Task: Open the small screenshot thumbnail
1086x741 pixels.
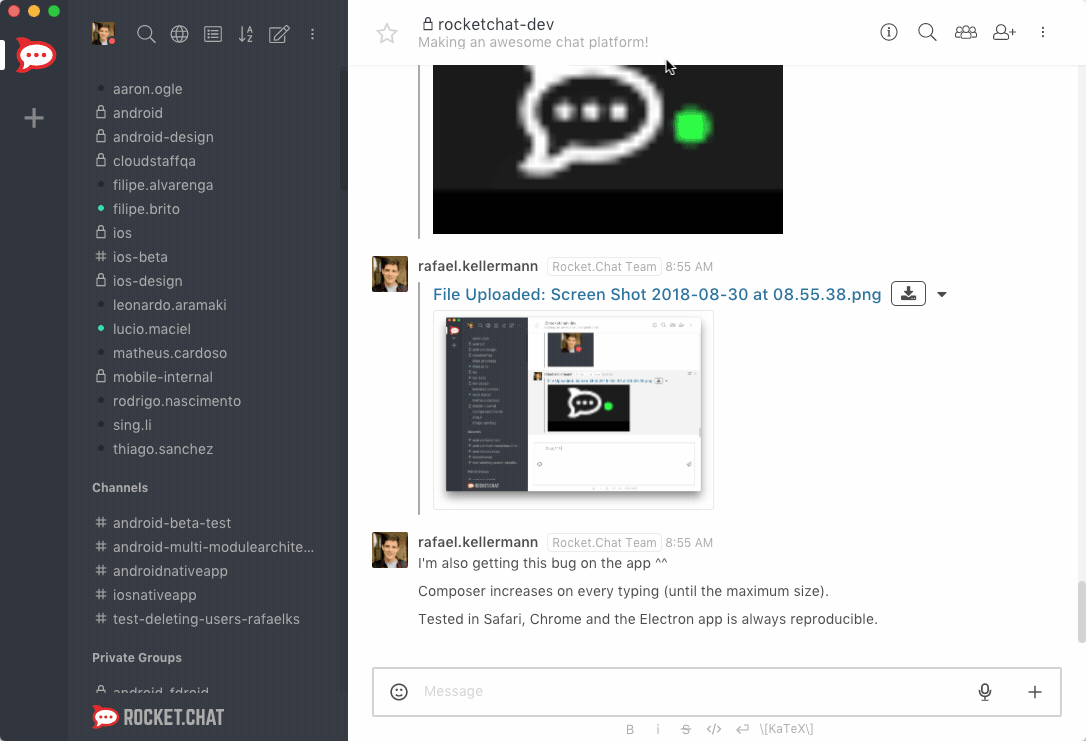Action: 573,410
